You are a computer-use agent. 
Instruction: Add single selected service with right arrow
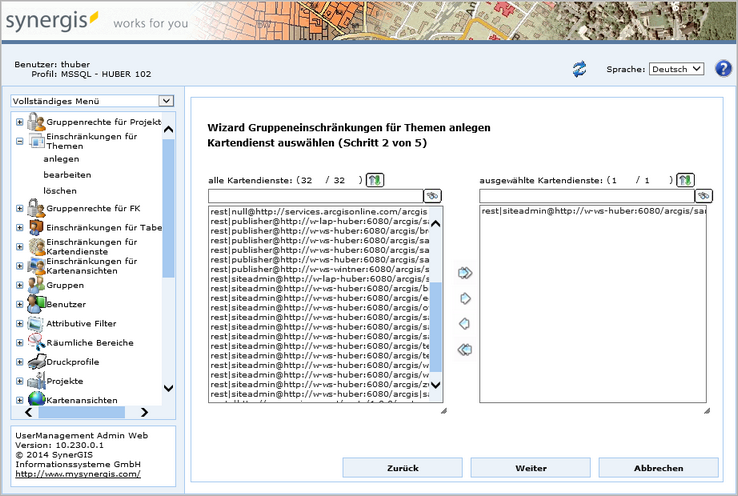click(464, 298)
